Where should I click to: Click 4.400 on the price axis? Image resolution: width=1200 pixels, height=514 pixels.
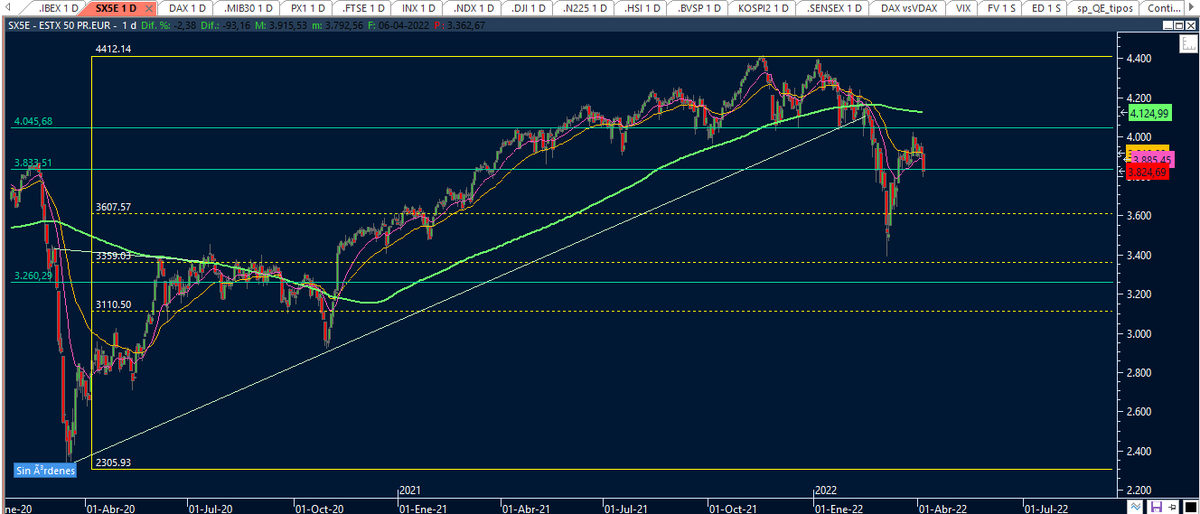tap(1138, 59)
